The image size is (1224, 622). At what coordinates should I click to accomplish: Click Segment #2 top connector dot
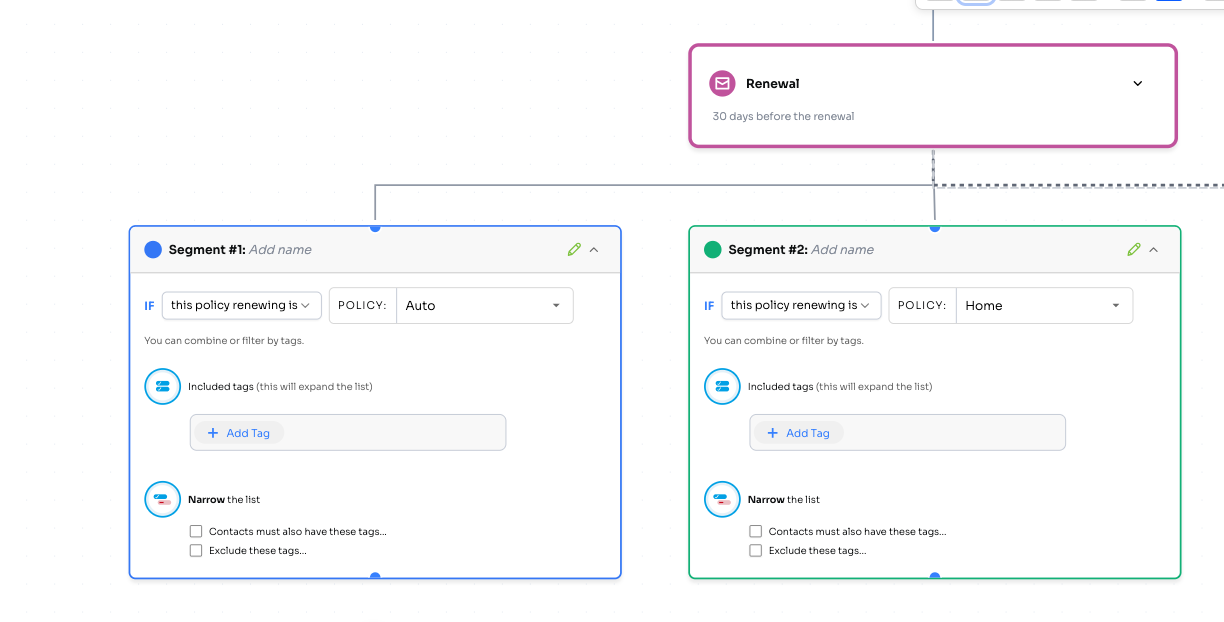(935, 227)
